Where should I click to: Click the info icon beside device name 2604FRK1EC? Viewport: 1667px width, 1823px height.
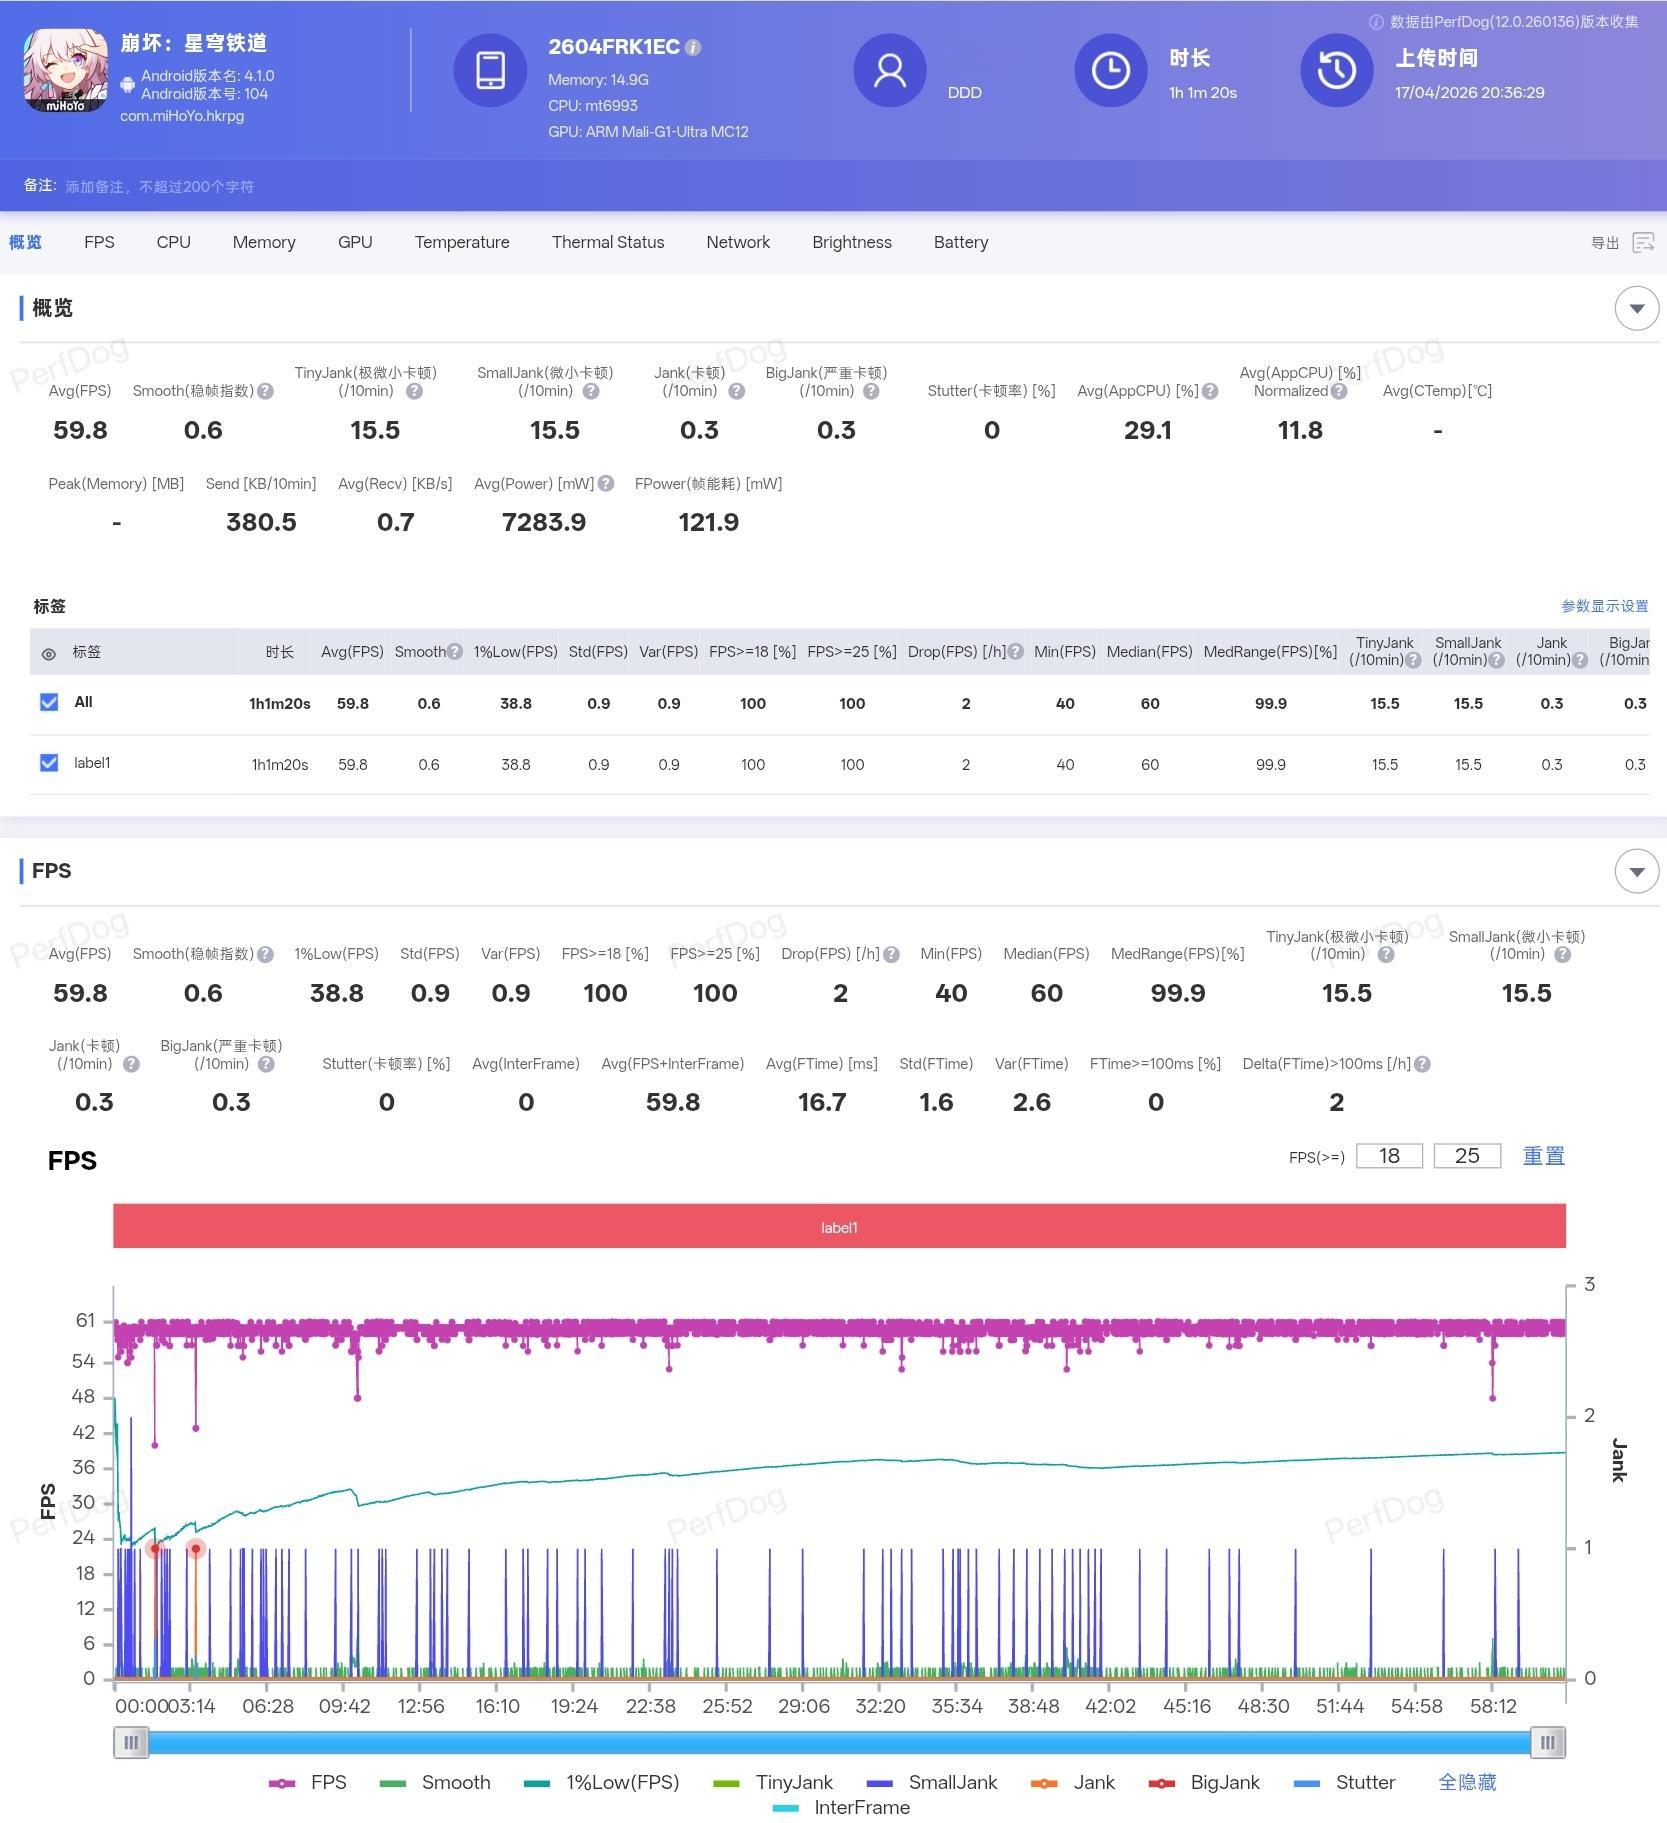pyautogui.click(x=693, y=47)
